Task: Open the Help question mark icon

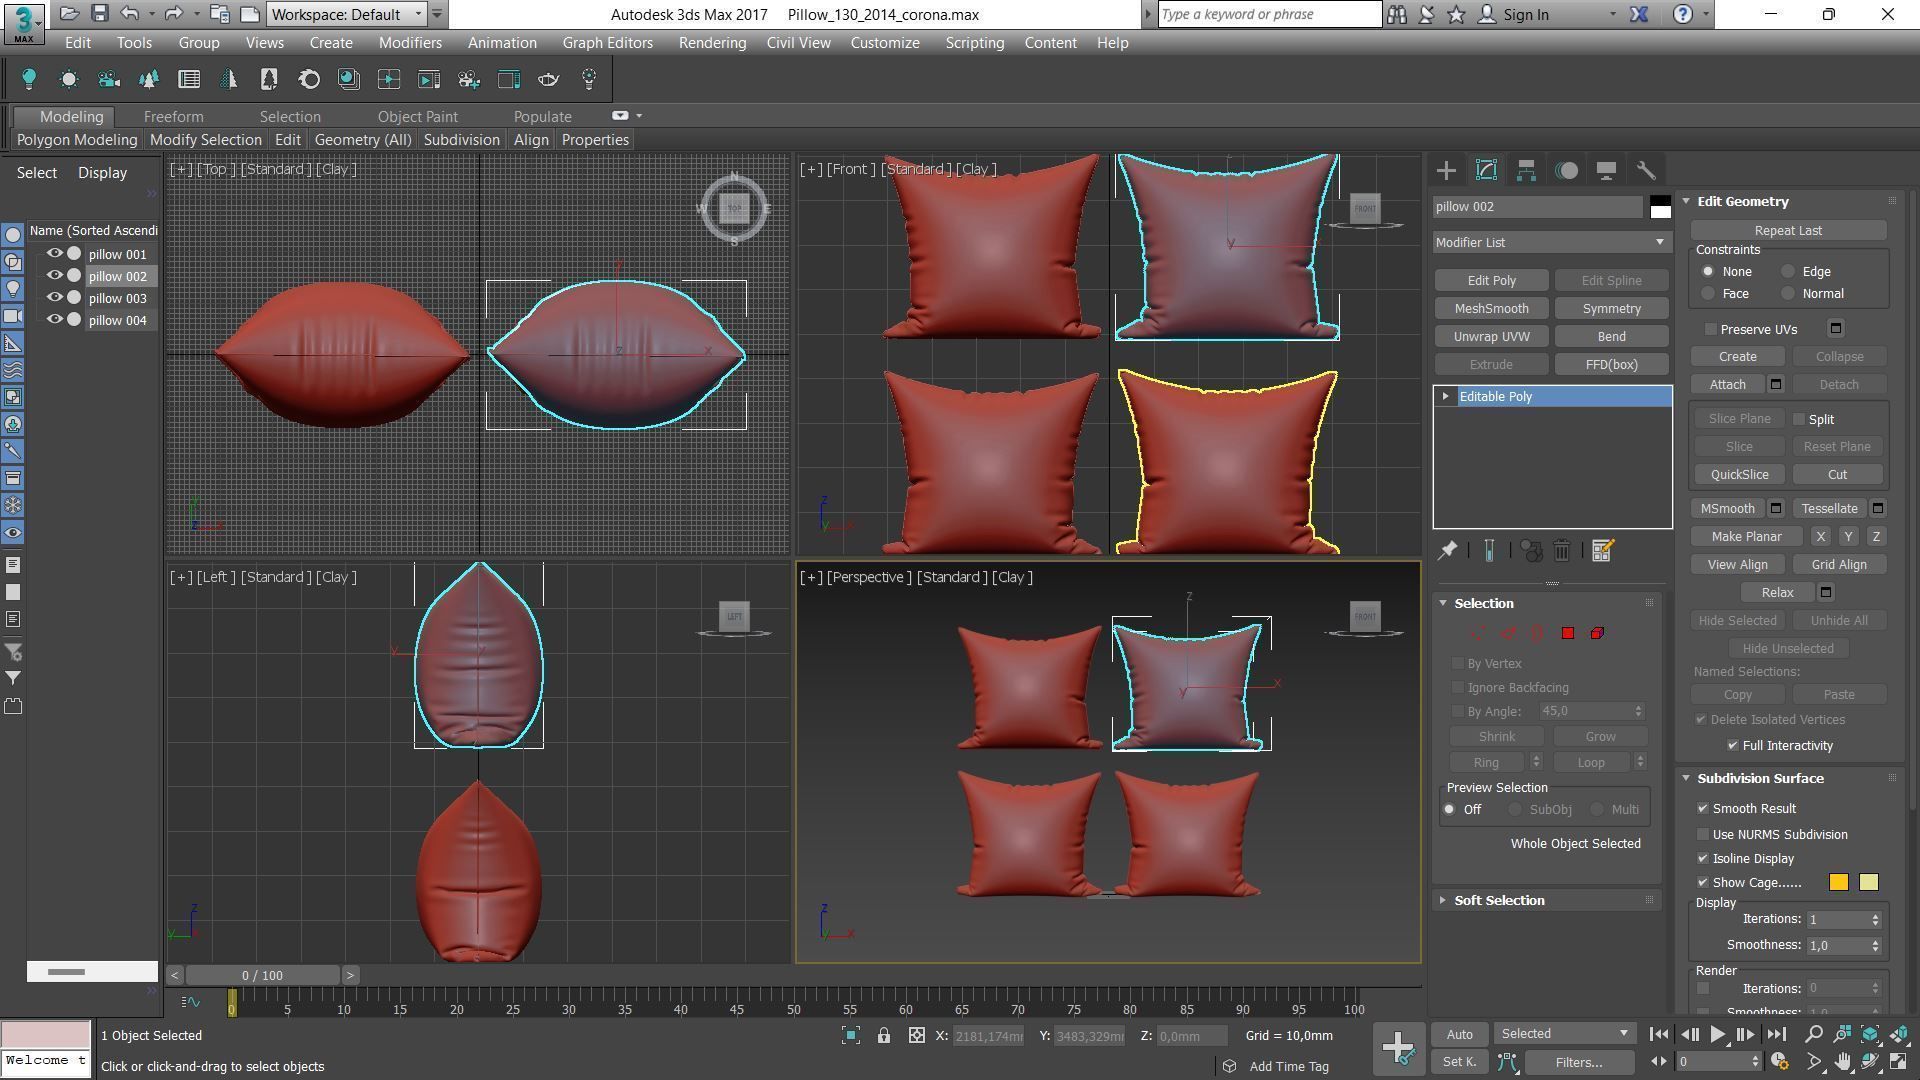Action: coord(1683,14)
